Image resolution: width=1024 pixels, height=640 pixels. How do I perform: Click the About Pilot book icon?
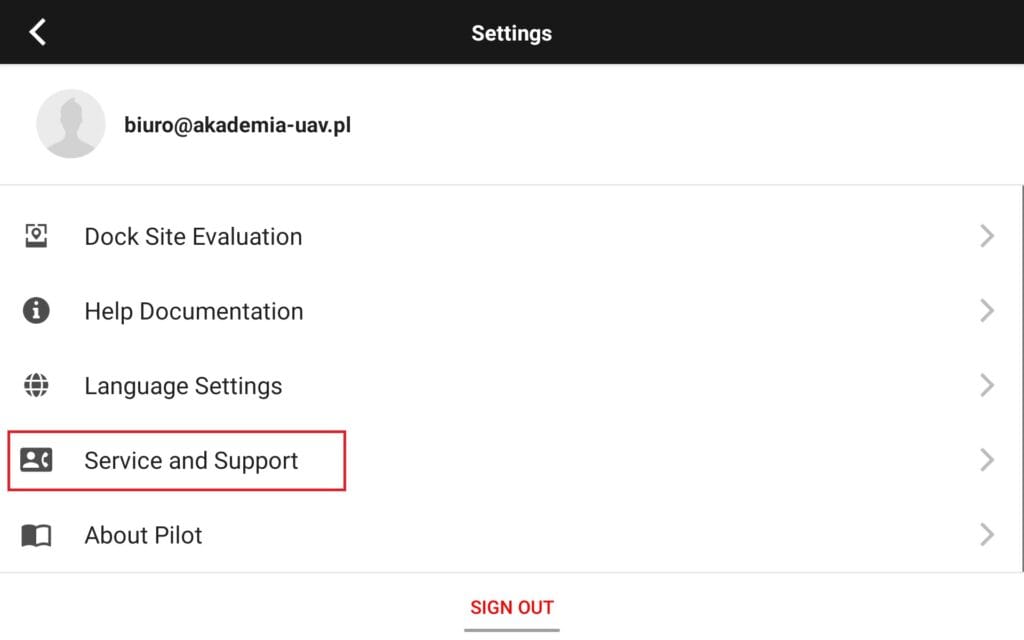pos(36,536)
